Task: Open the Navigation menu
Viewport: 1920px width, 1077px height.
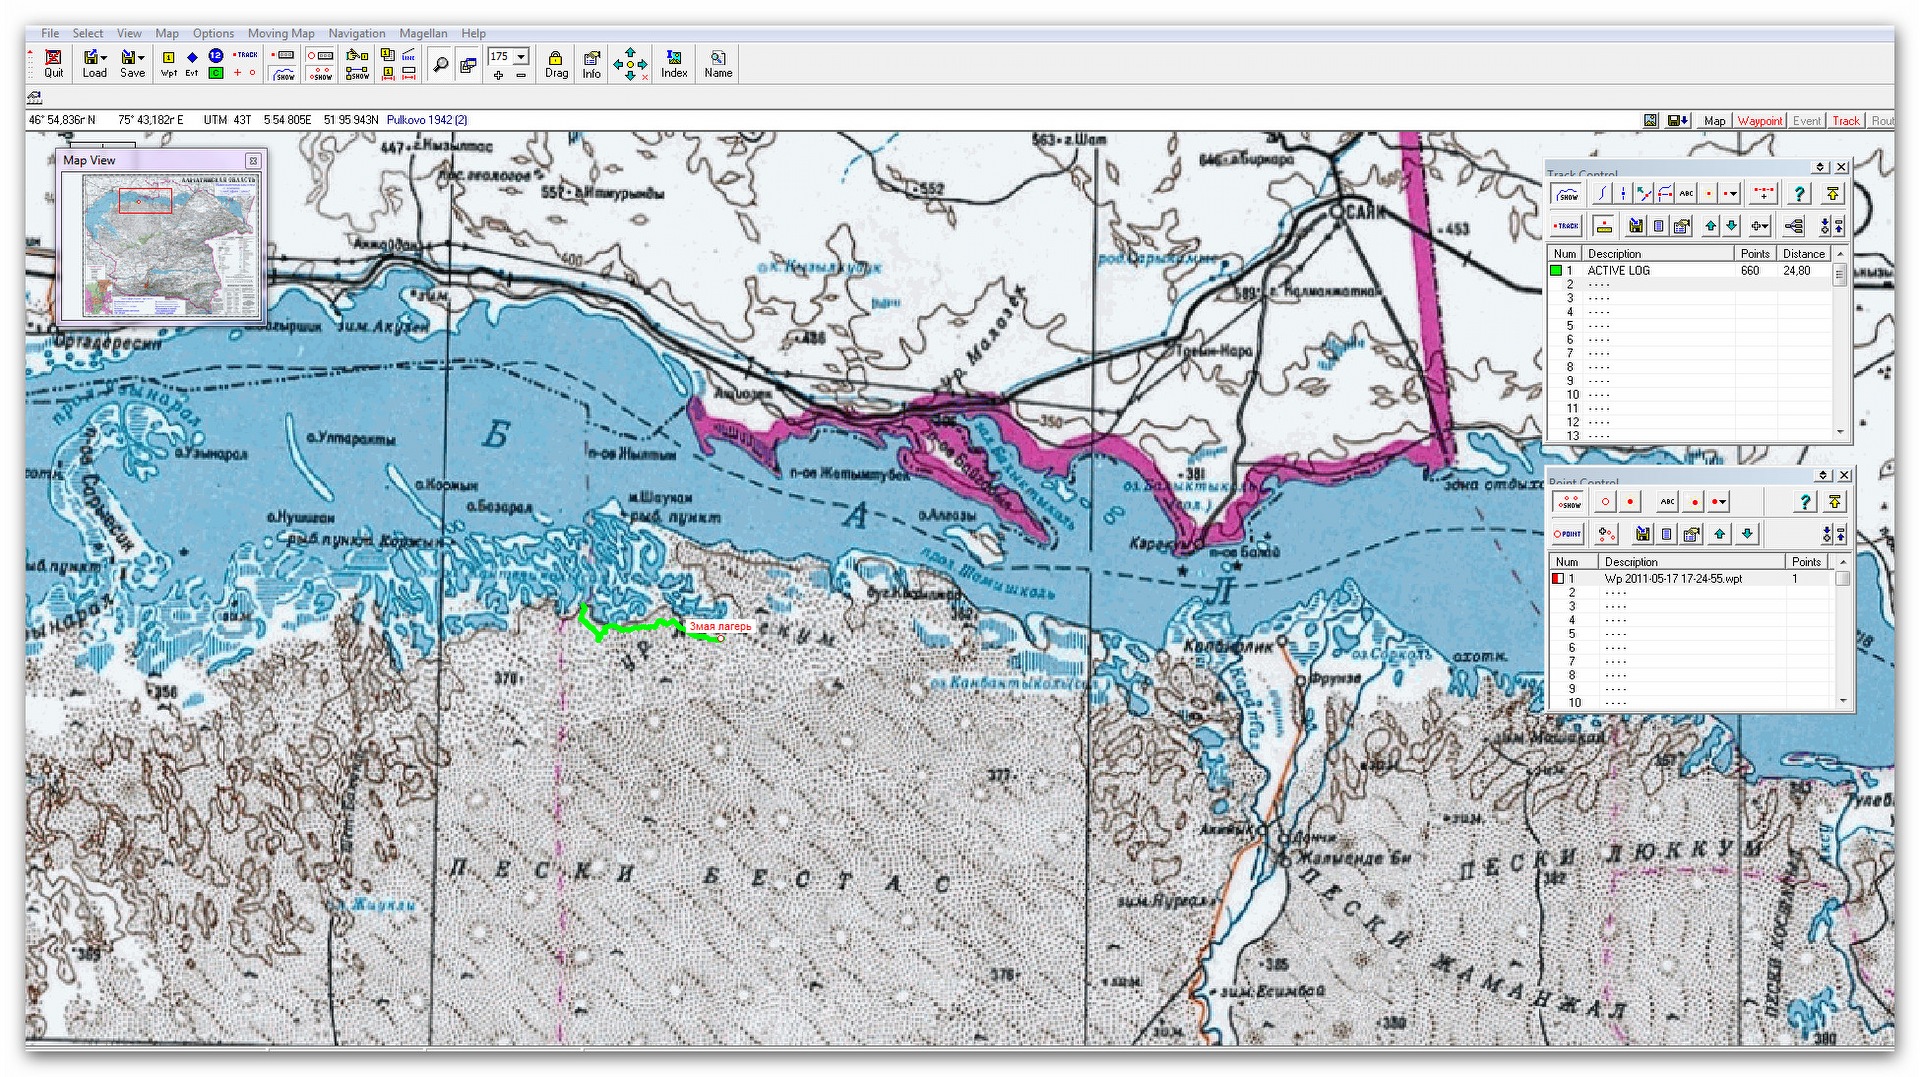Action: click(x=357, y=33)
